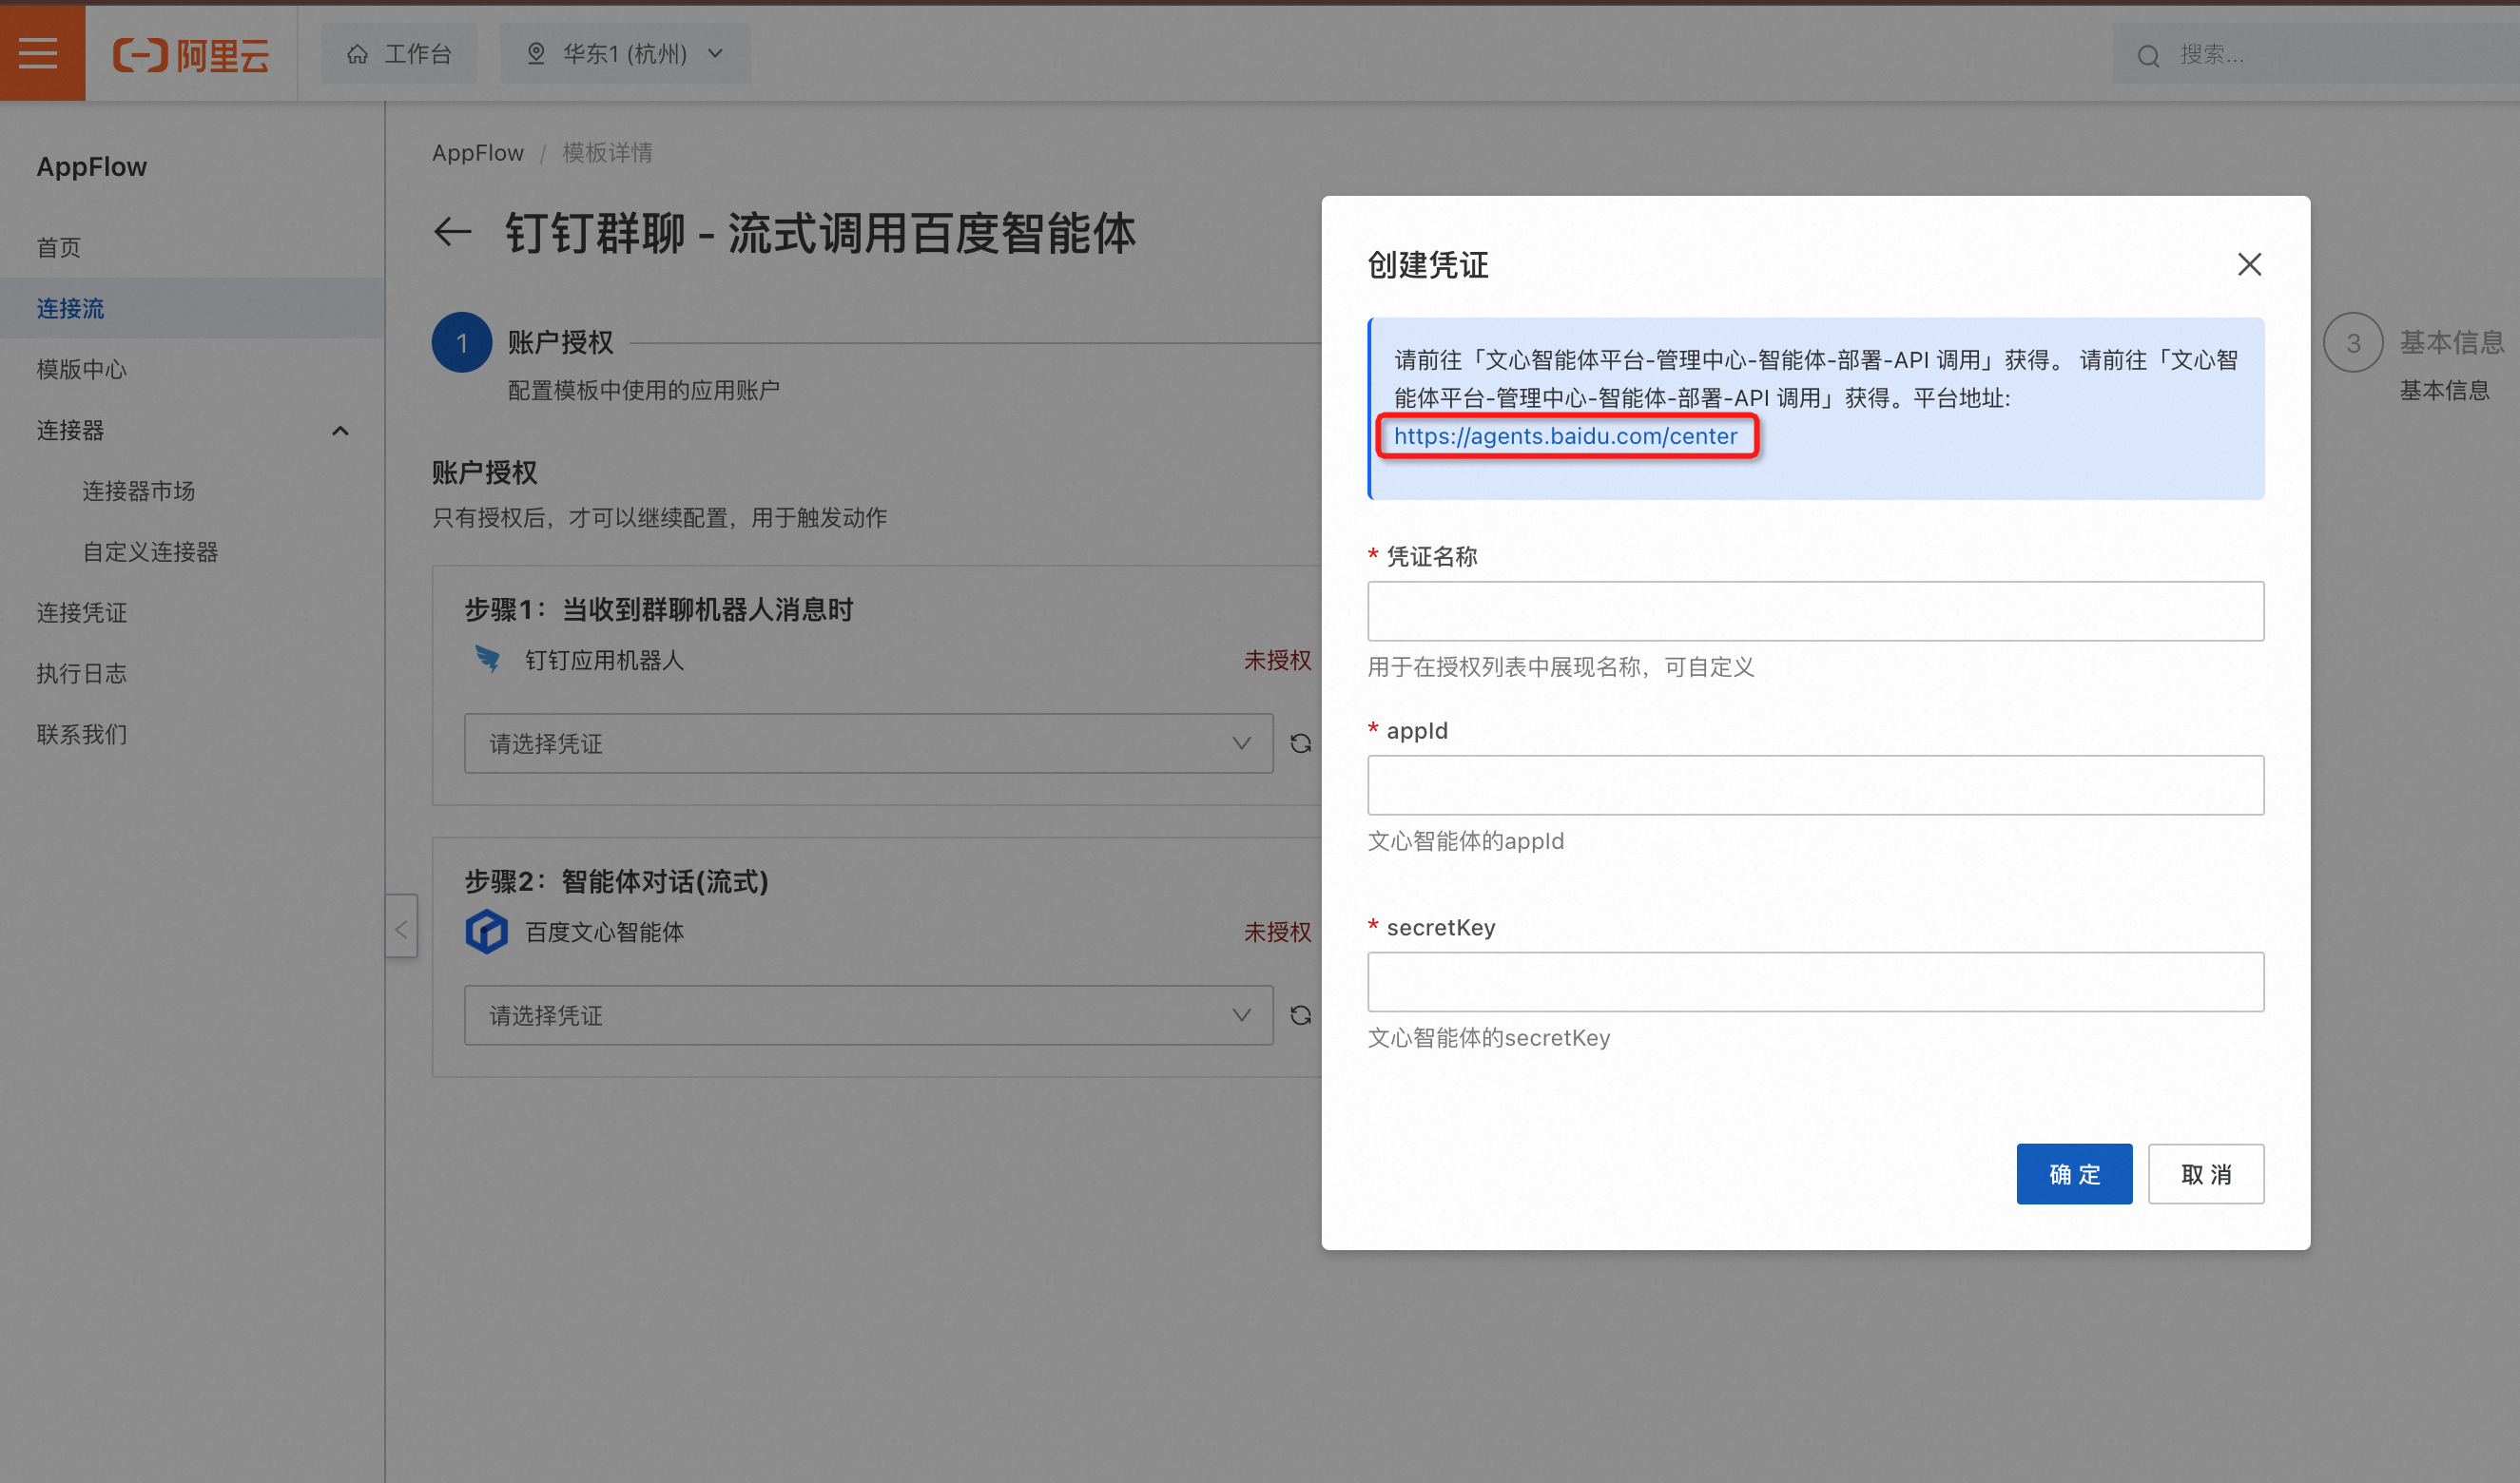Refresh DingTalk robot credential list
2520x1483 pixels.
[x=1300, y=743]
